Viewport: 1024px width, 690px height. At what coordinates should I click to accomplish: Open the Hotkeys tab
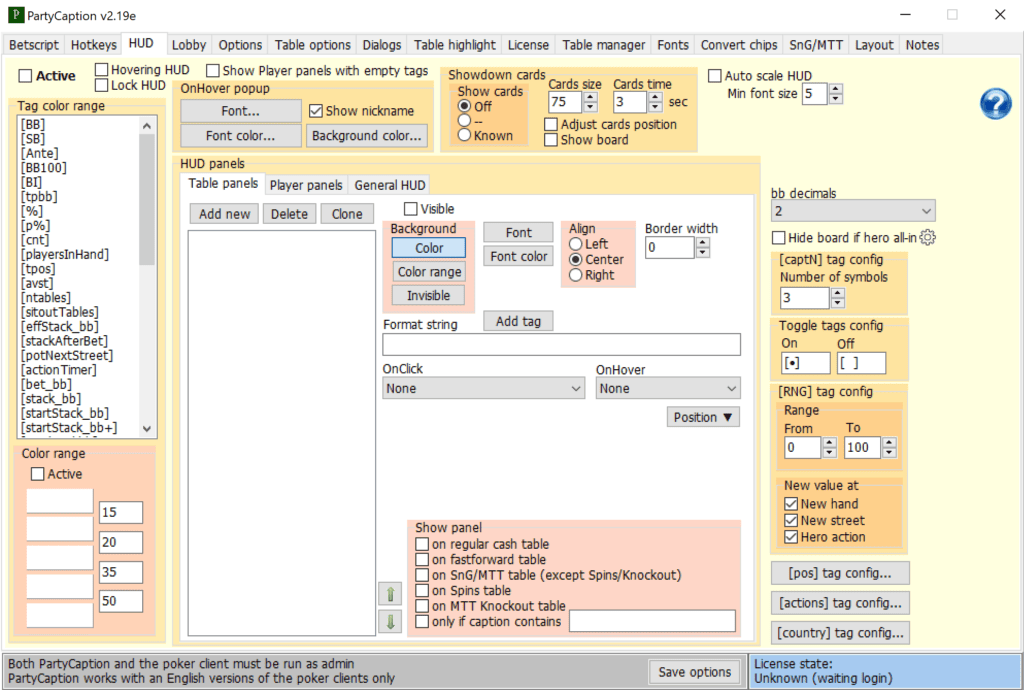coord(93,45)
